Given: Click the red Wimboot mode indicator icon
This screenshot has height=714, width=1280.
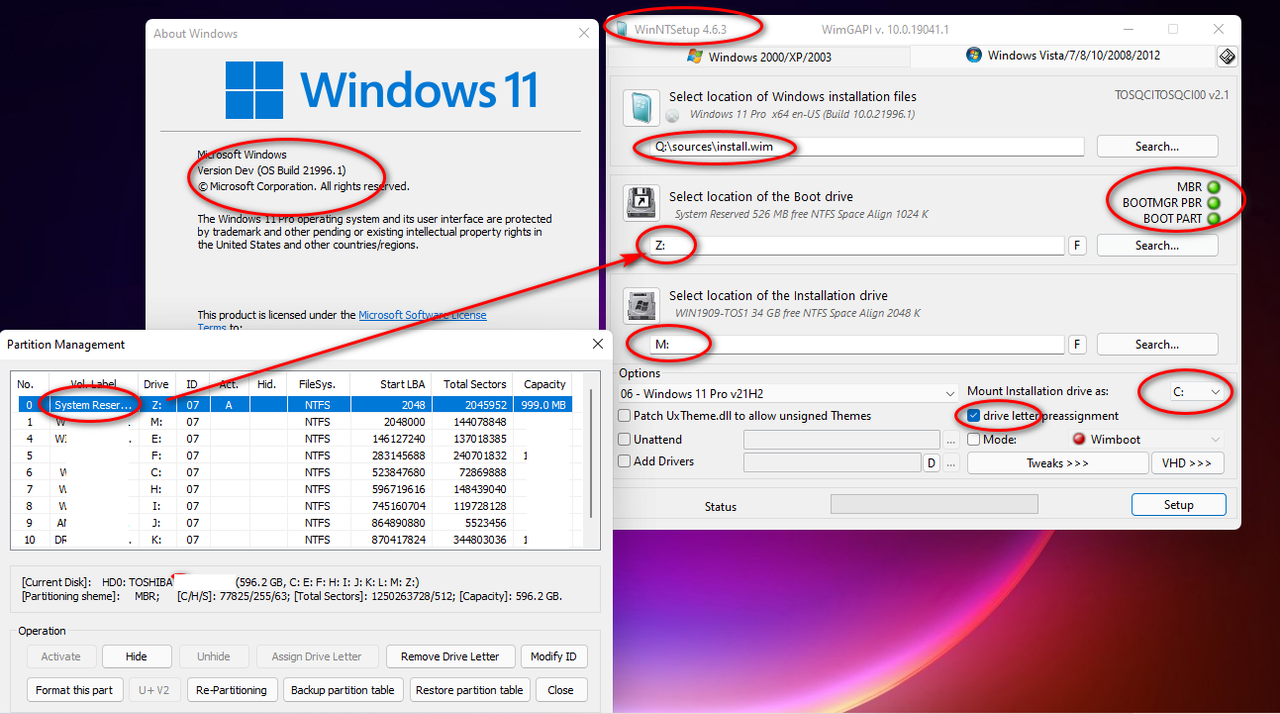Looking at the screenshot, I should (x=1078, y=439).
